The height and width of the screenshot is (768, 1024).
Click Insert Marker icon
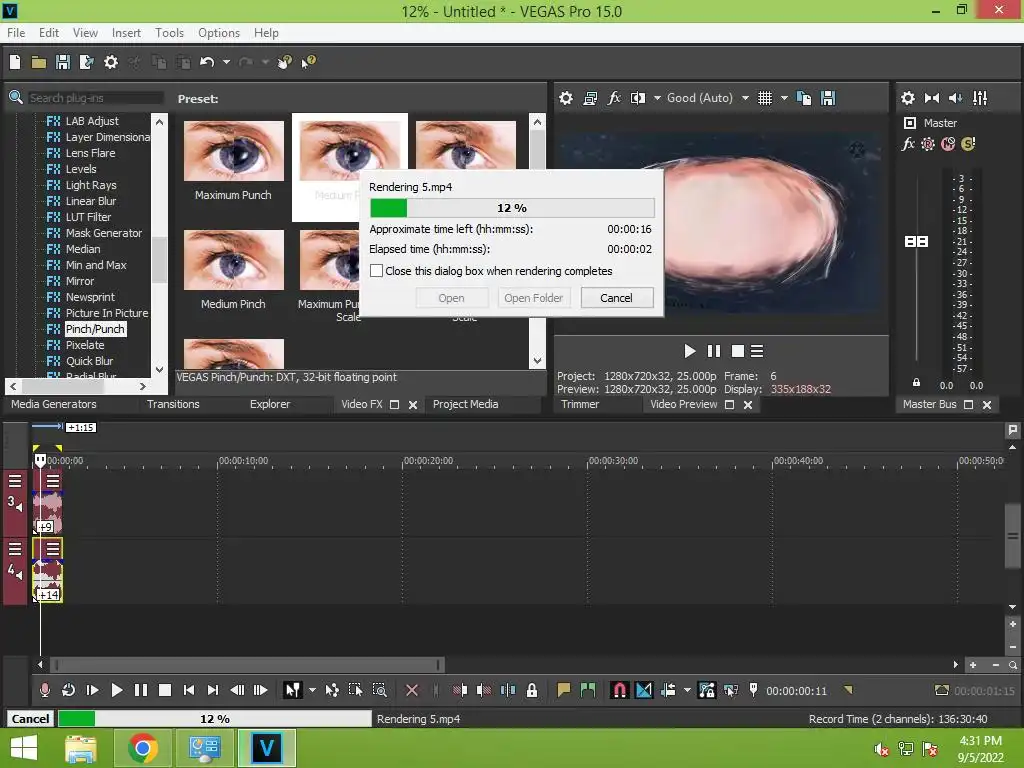tap(564, 690)
